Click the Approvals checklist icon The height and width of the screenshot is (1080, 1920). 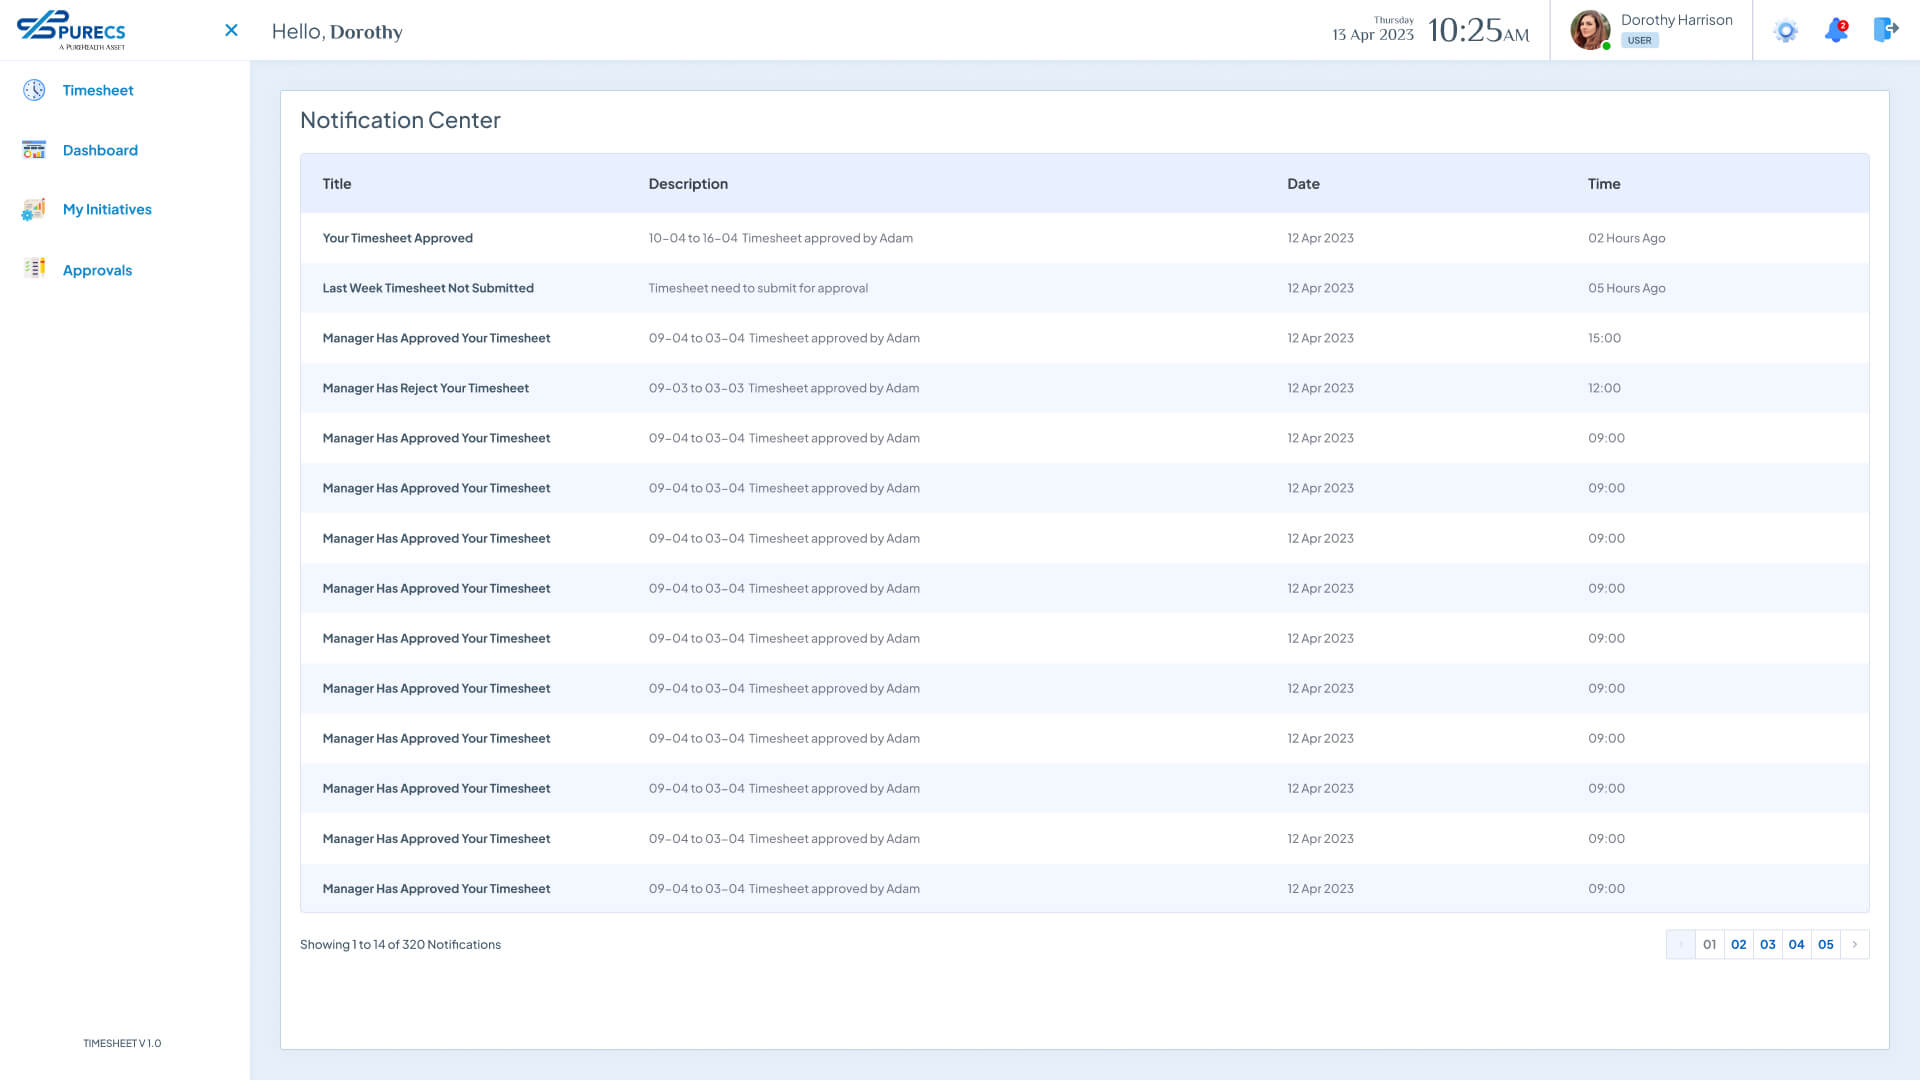[x=34, y=268]
